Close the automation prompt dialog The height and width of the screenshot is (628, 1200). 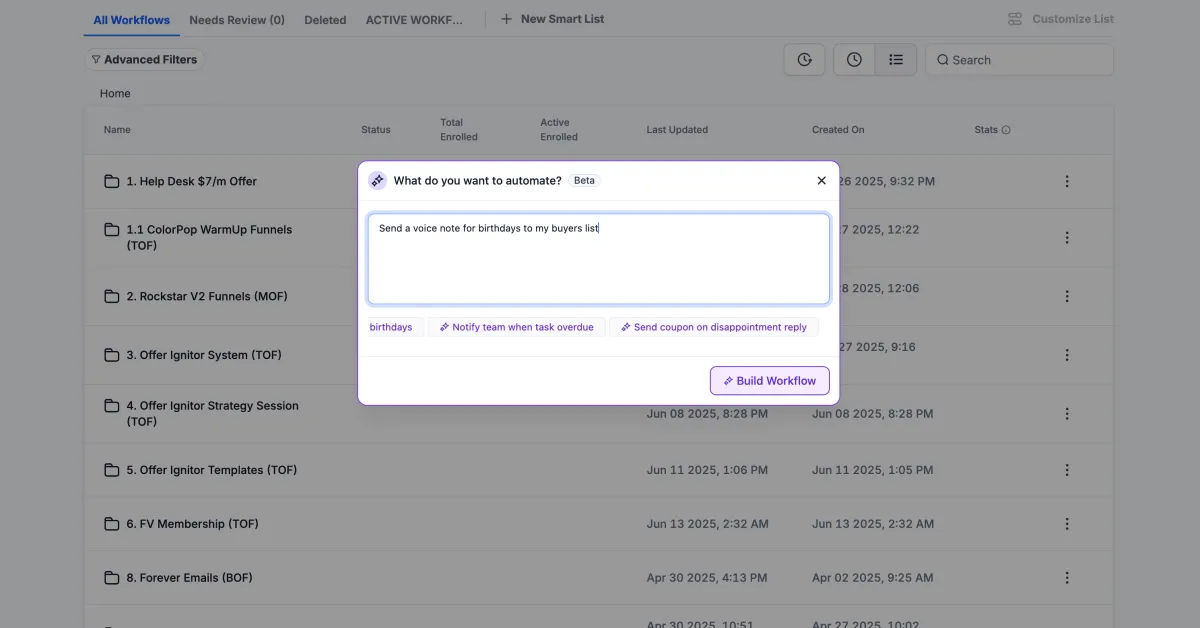[x=821, y=181]
